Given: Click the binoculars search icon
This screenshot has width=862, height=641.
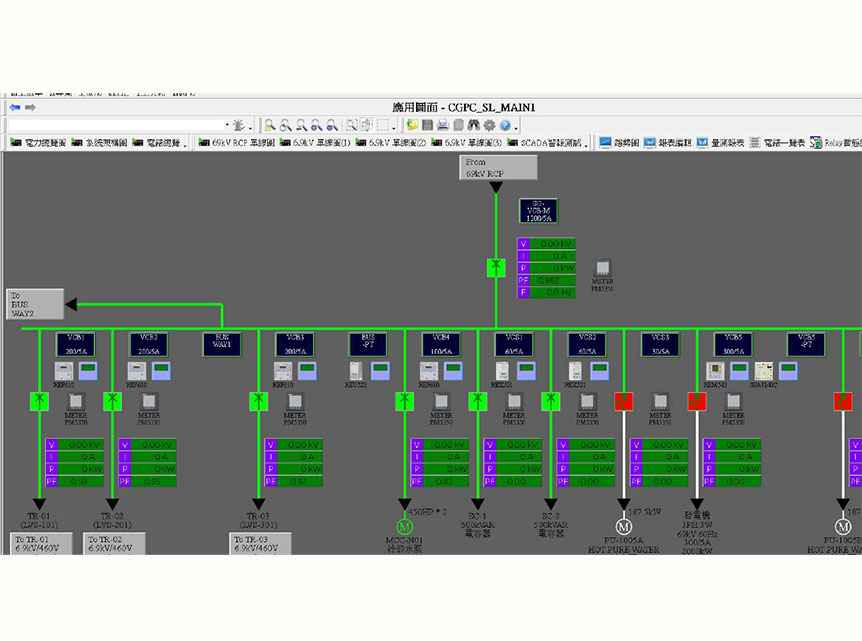Looking at the screenshot, I should (474, 125).
